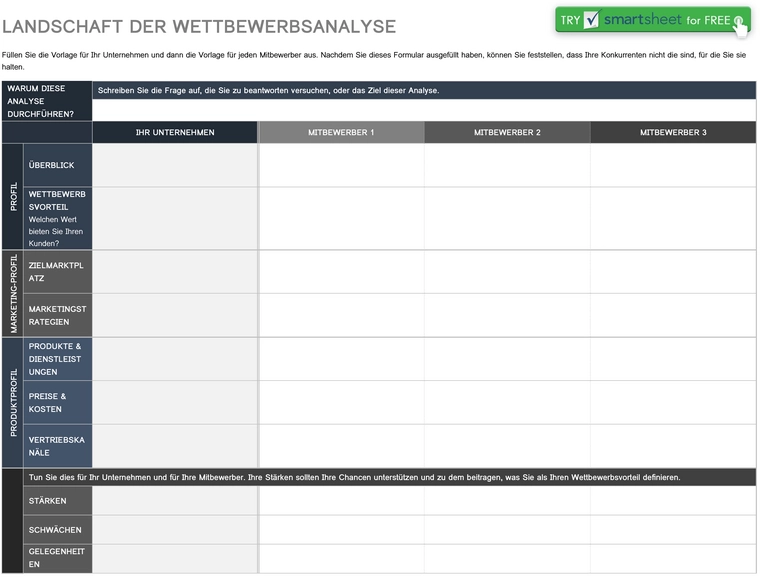Click the Zielmarktplatz cell under Mitbewerber 3
This screenshot has width=760, height=577.
(673, 272)
